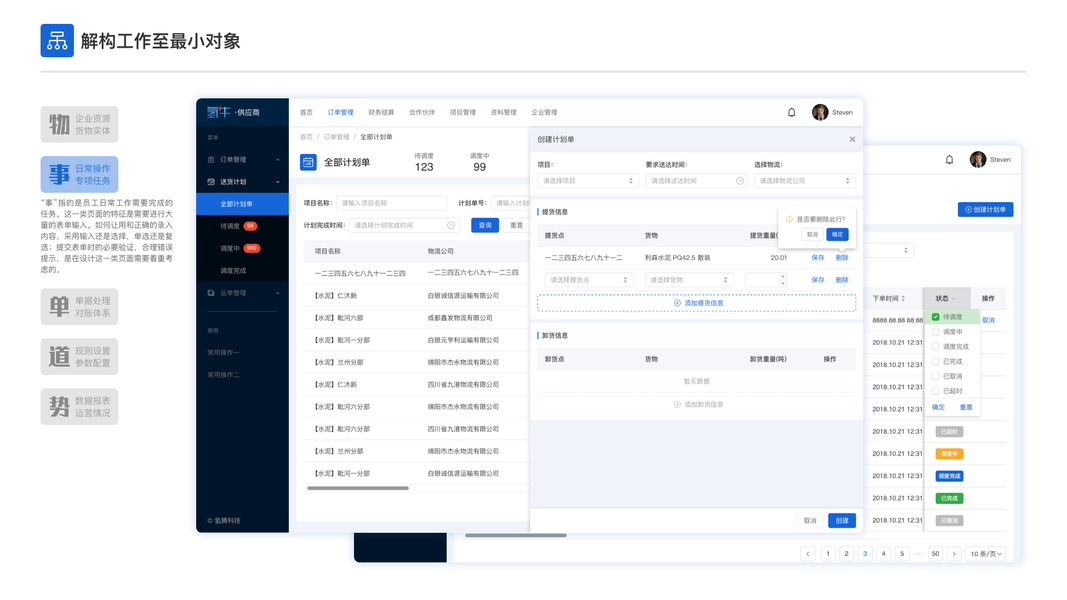The height and width of the screenshot is (600, 1067).
Task: Click the green 已完成 status tag
Action: [x=949, y=499]
